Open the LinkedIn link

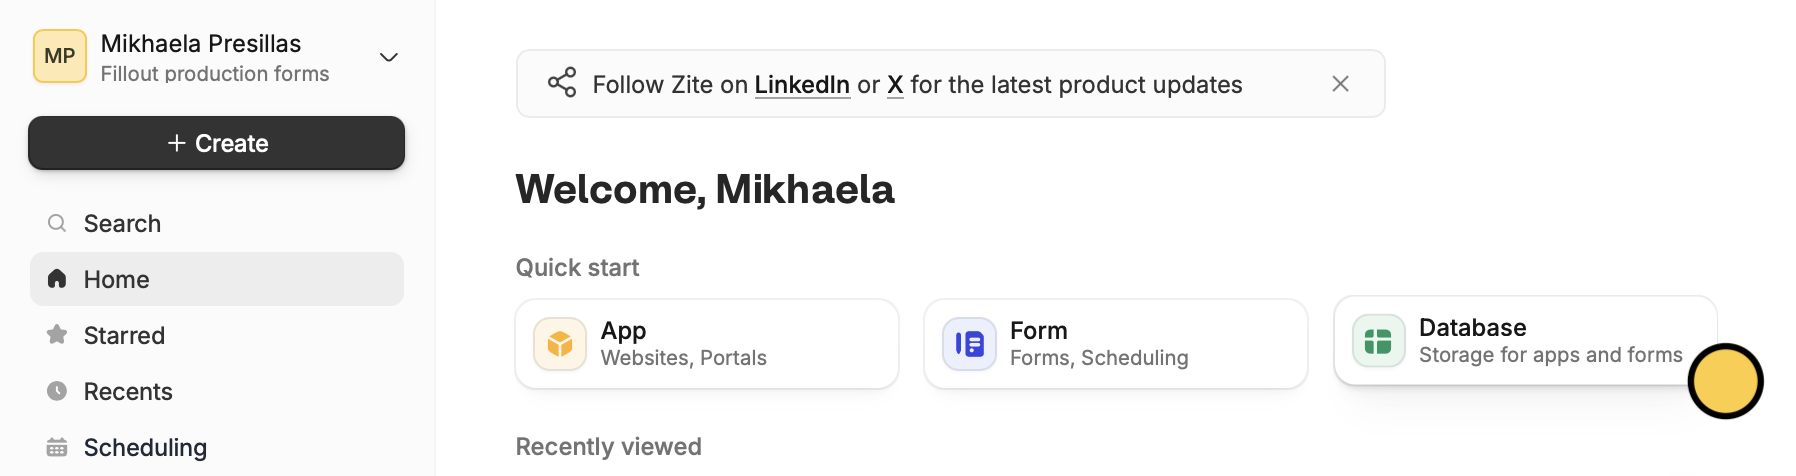click(801, 85)
